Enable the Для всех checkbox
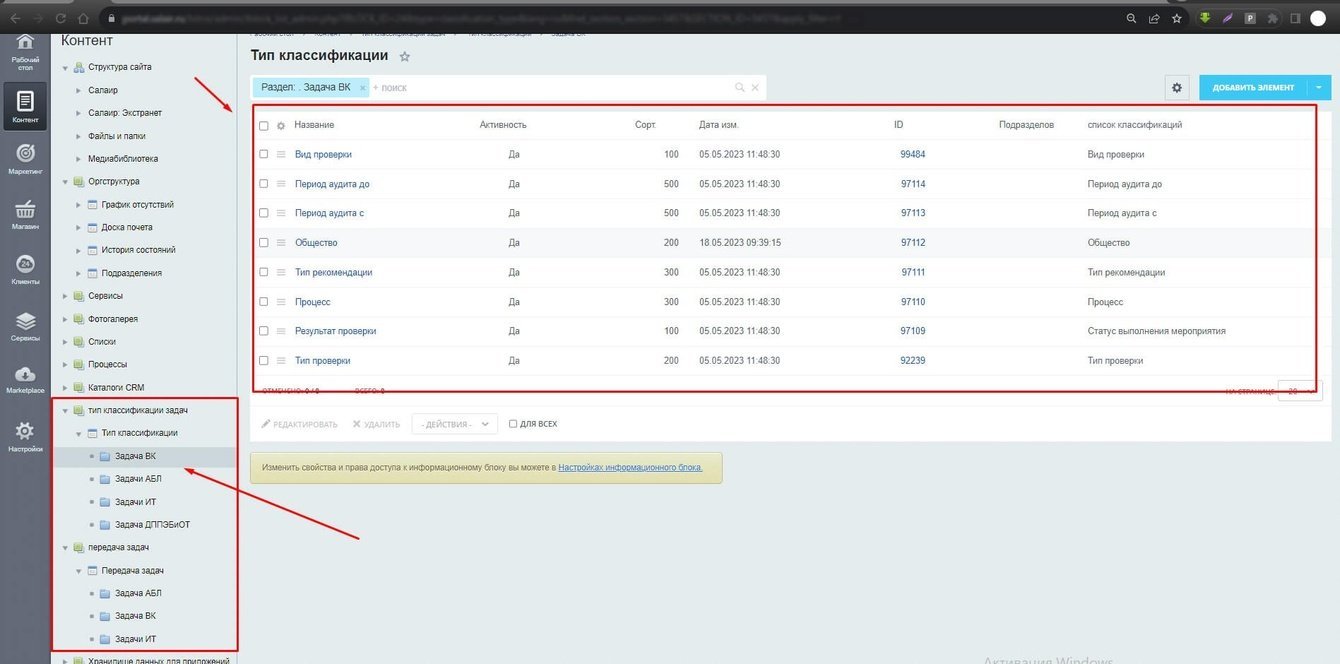 tap(513, 424)
